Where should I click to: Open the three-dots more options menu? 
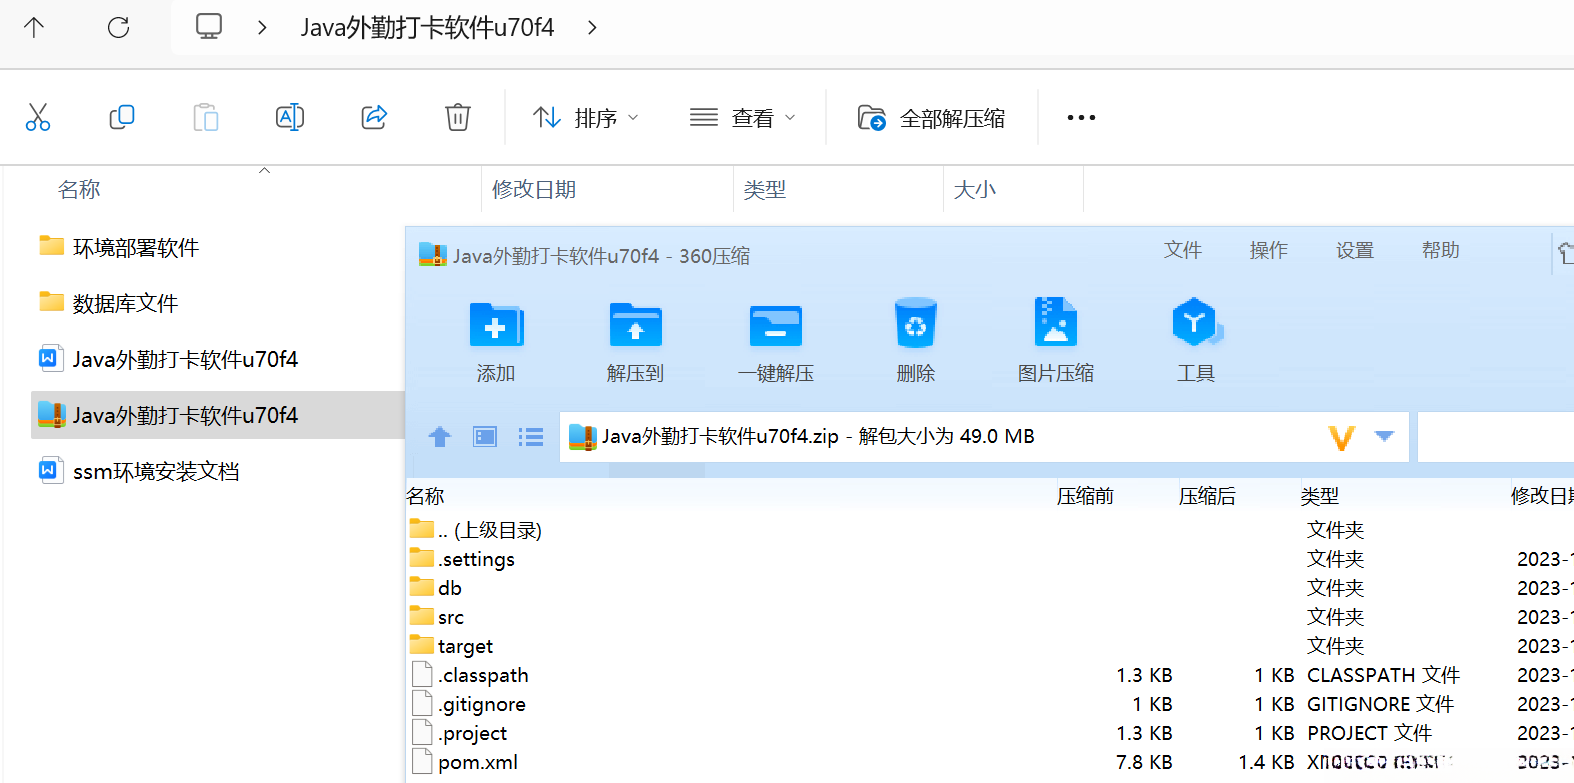[1081, 118]
